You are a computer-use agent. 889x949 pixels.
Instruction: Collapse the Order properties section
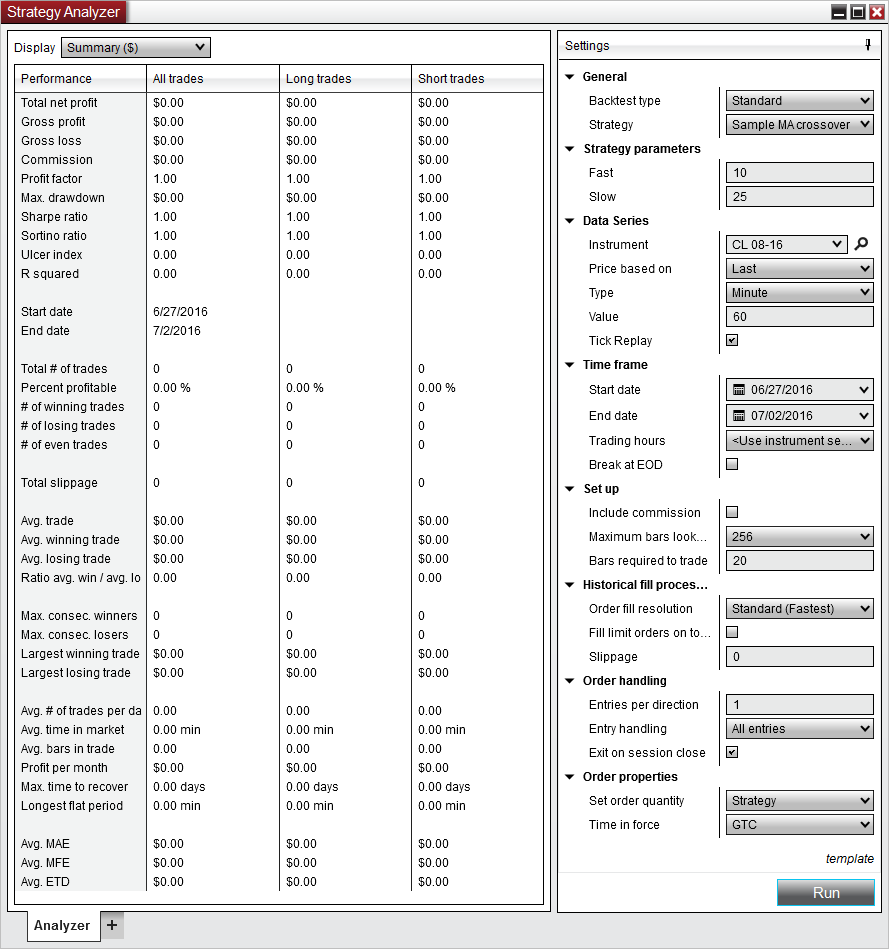pos(569,777)
